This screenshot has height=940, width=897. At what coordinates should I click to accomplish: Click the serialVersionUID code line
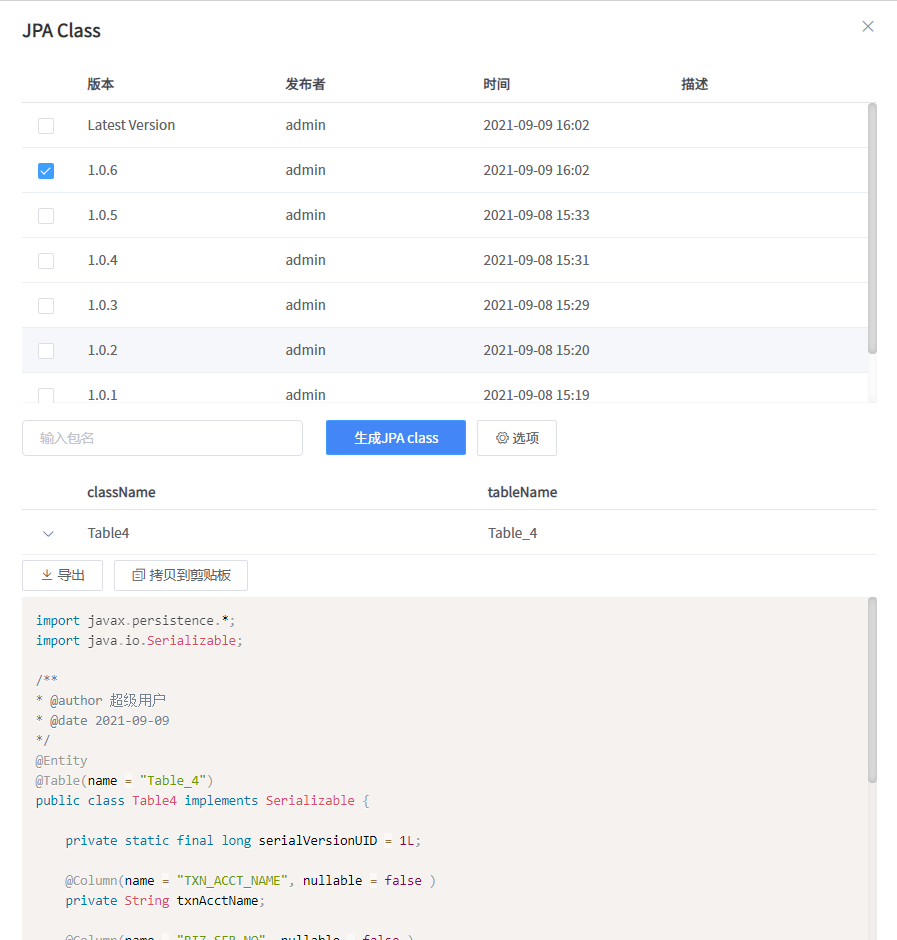pos(243,840)
